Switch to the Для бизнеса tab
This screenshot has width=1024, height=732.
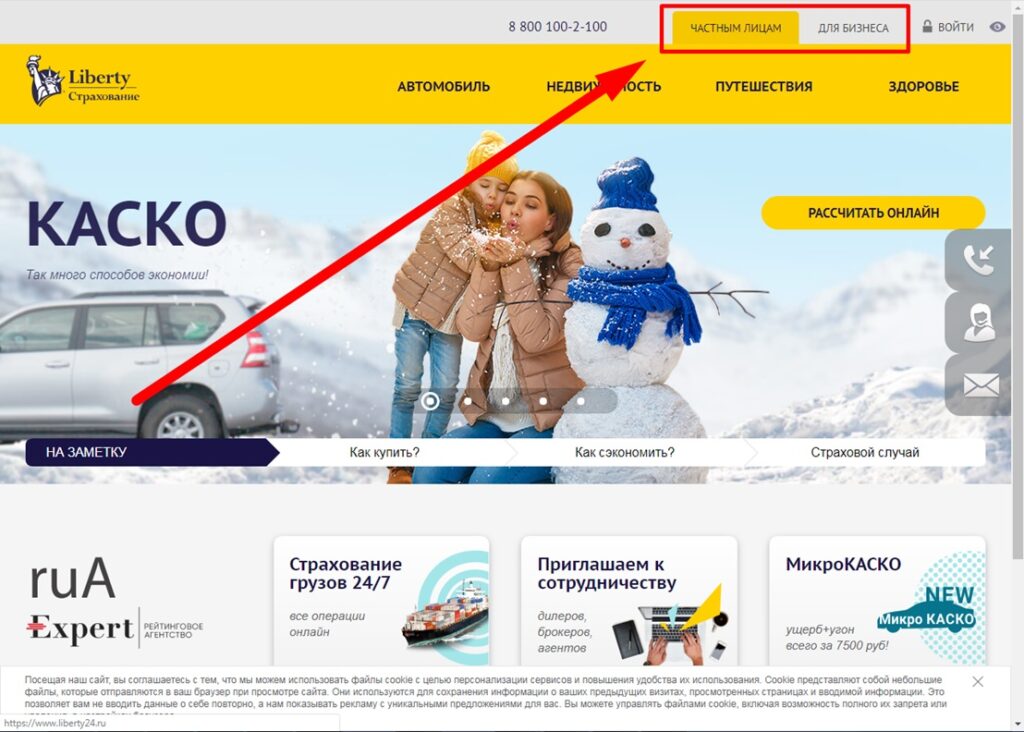pos(853,28)
